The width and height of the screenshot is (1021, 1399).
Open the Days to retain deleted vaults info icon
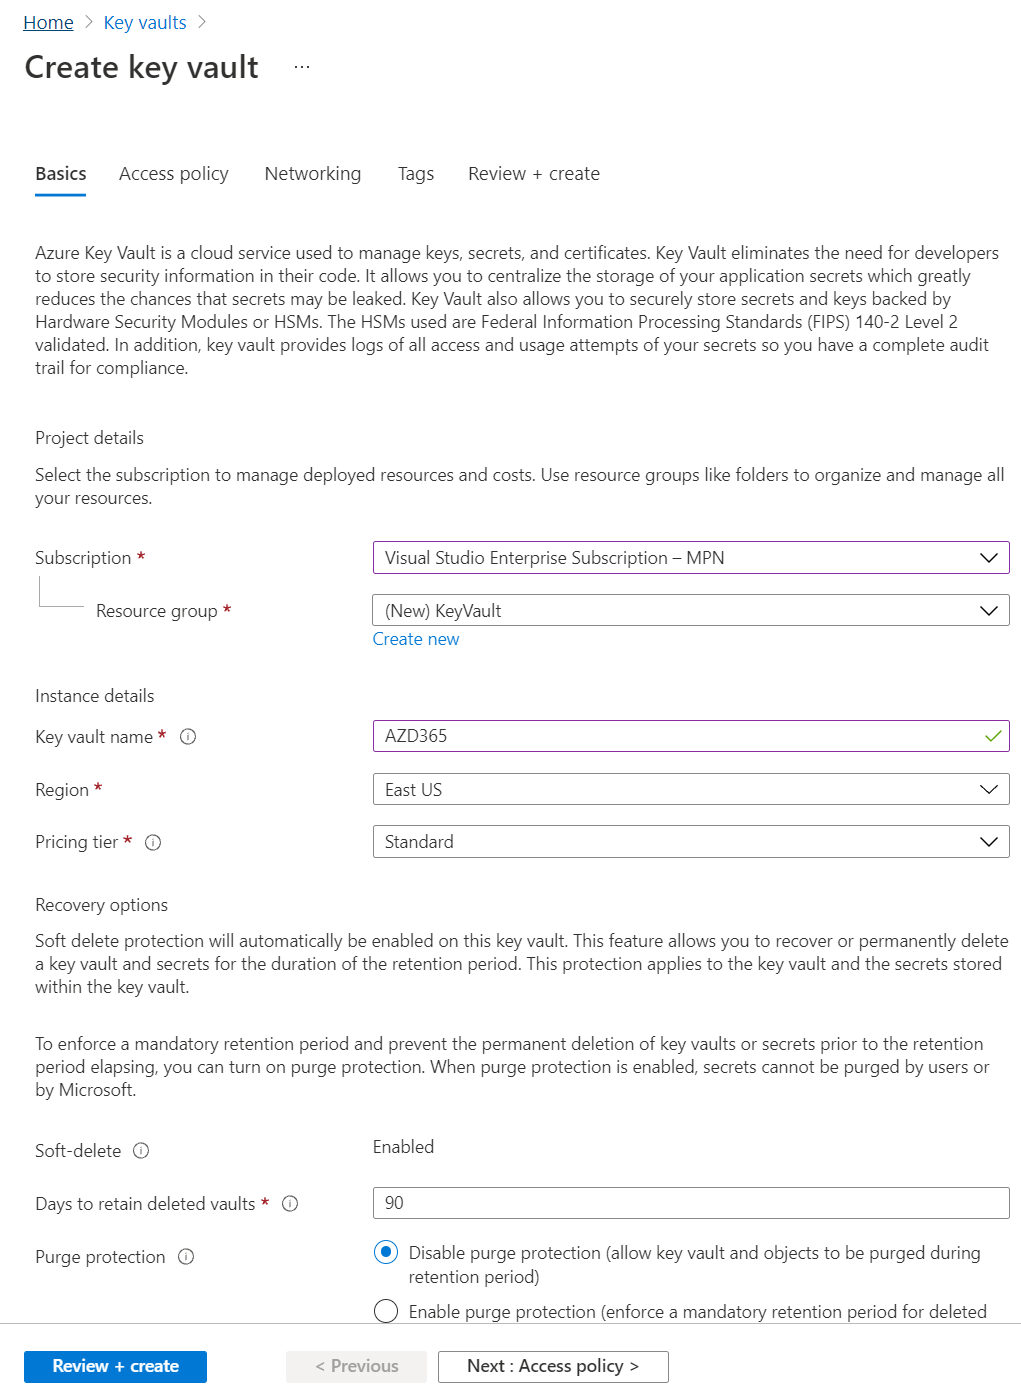click(290, 1204)
